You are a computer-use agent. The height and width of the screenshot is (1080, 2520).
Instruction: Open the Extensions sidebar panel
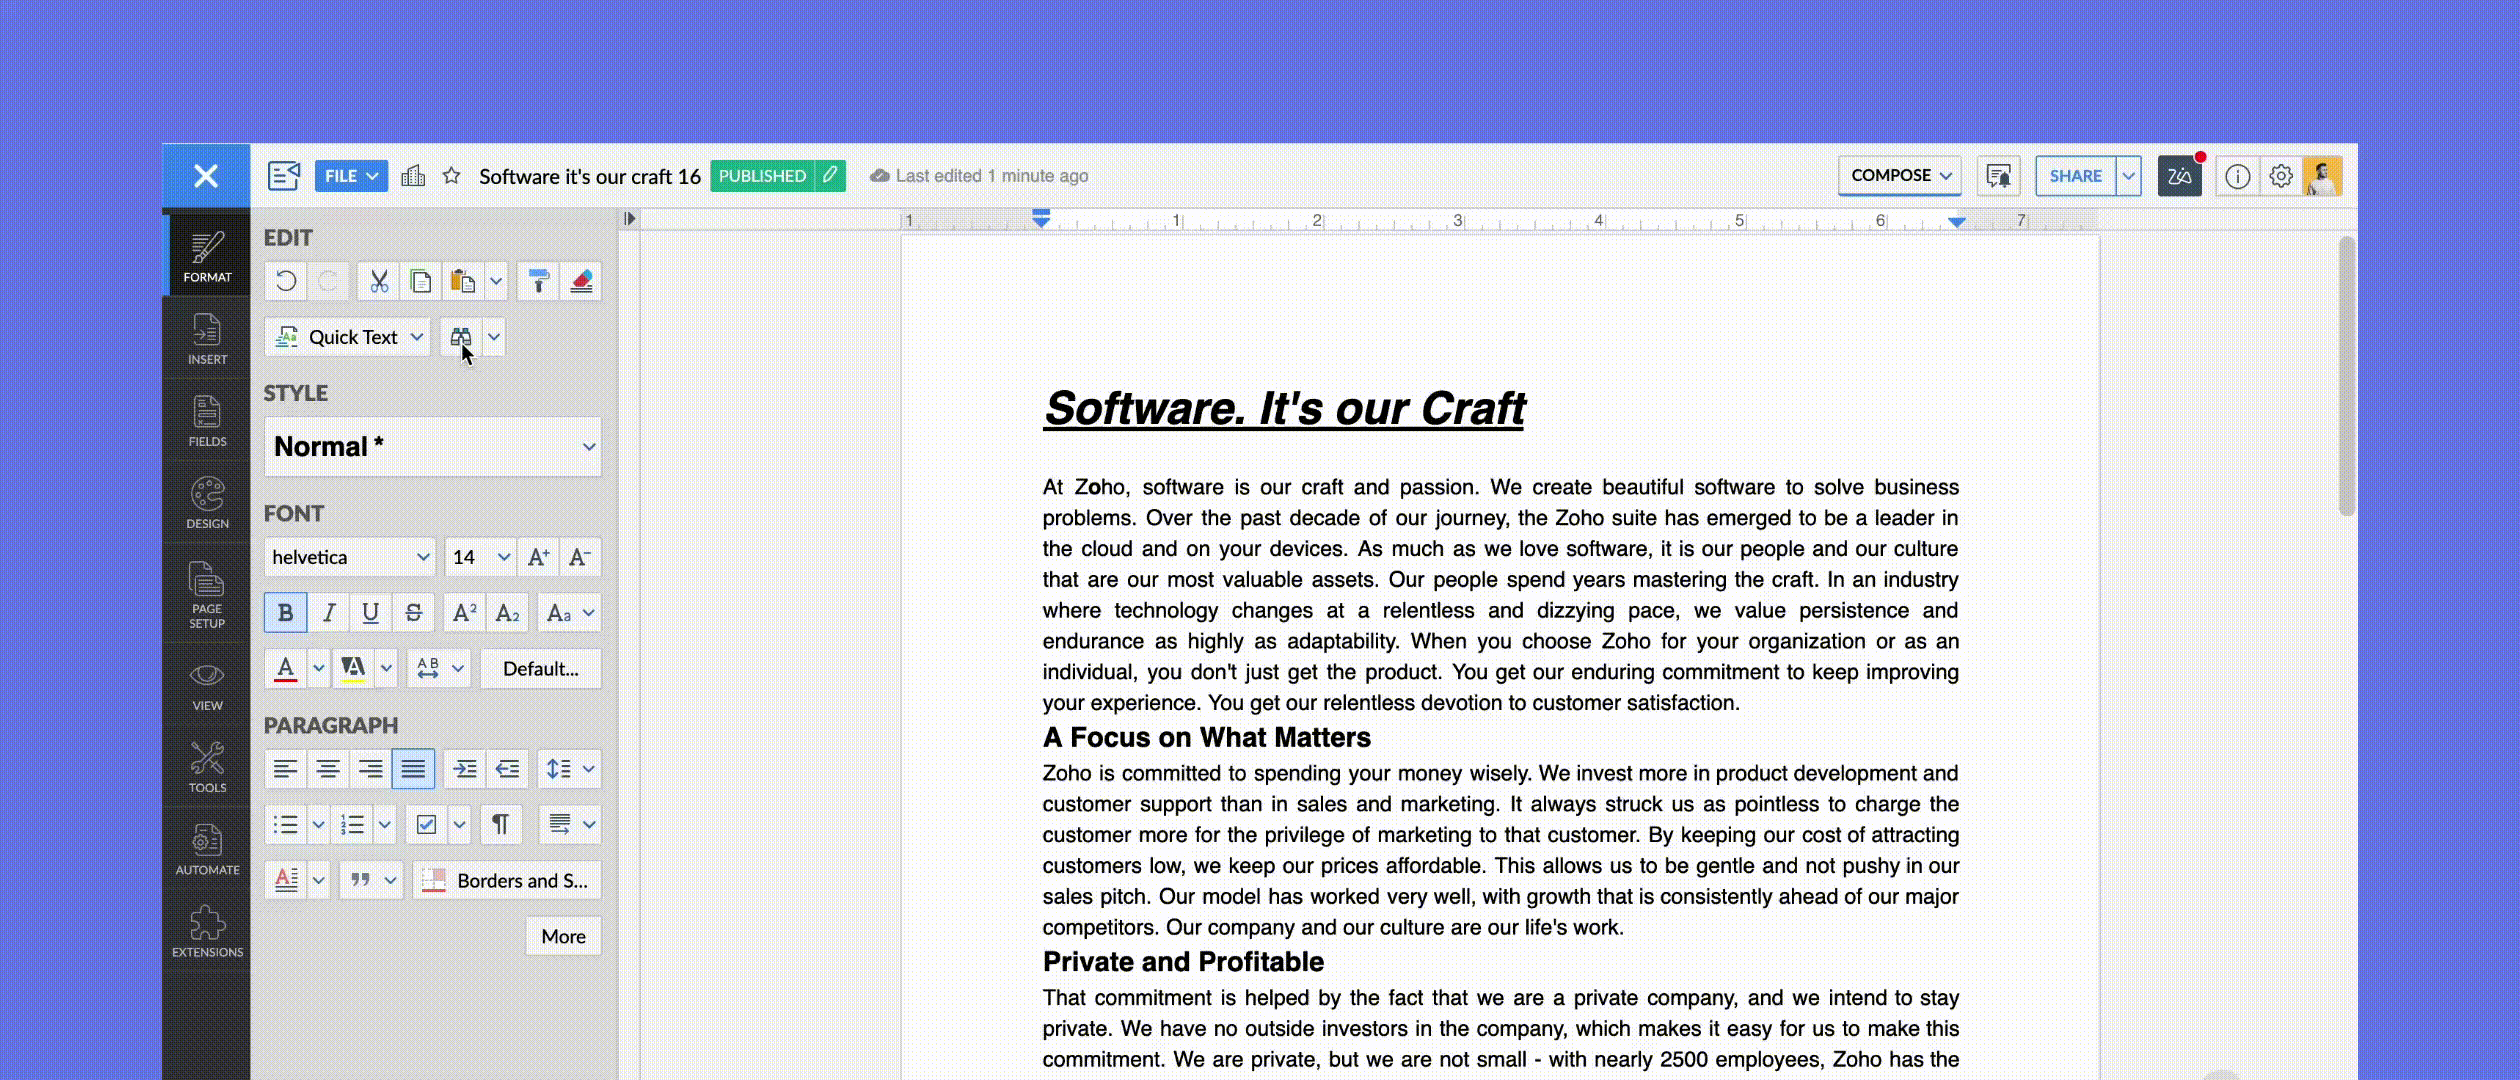click(x=207, y=931)
